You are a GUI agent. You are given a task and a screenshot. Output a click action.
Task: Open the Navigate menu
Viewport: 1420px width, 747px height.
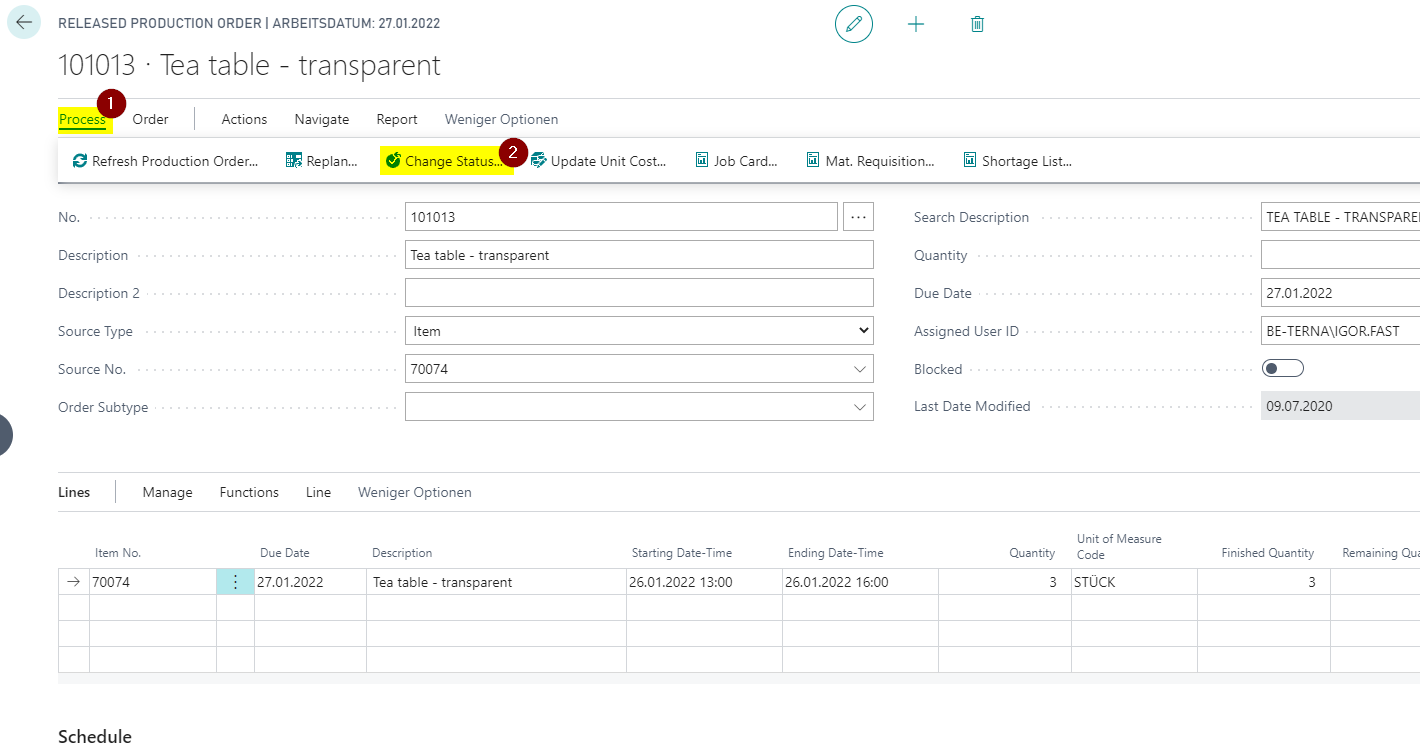[322, 119]
